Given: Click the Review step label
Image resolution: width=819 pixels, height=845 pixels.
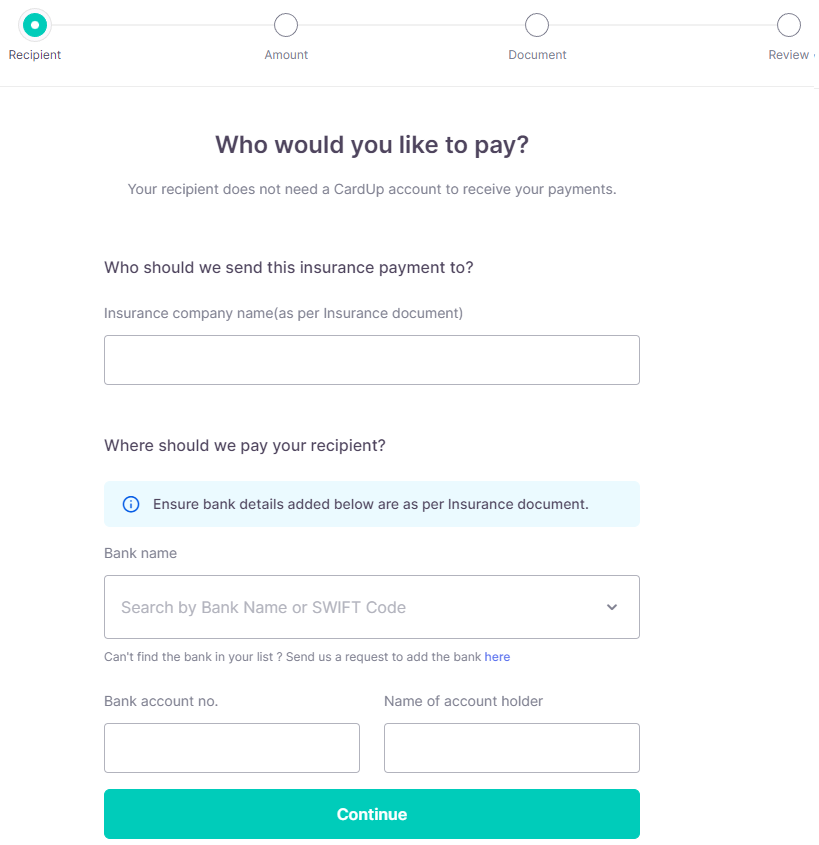Looking at the screenshot, I should point(789,55).
